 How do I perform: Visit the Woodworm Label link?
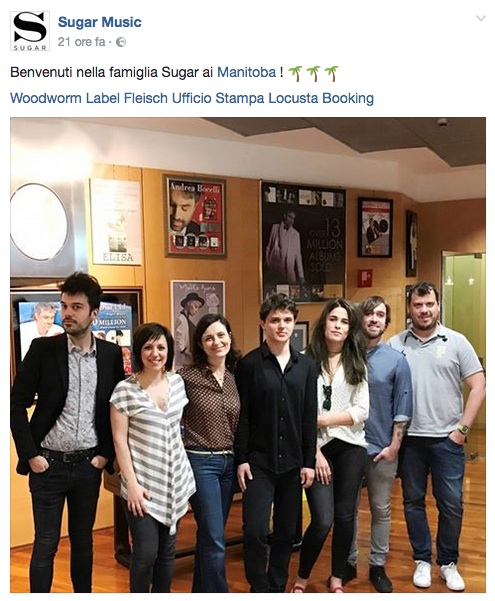pos(65,98)
